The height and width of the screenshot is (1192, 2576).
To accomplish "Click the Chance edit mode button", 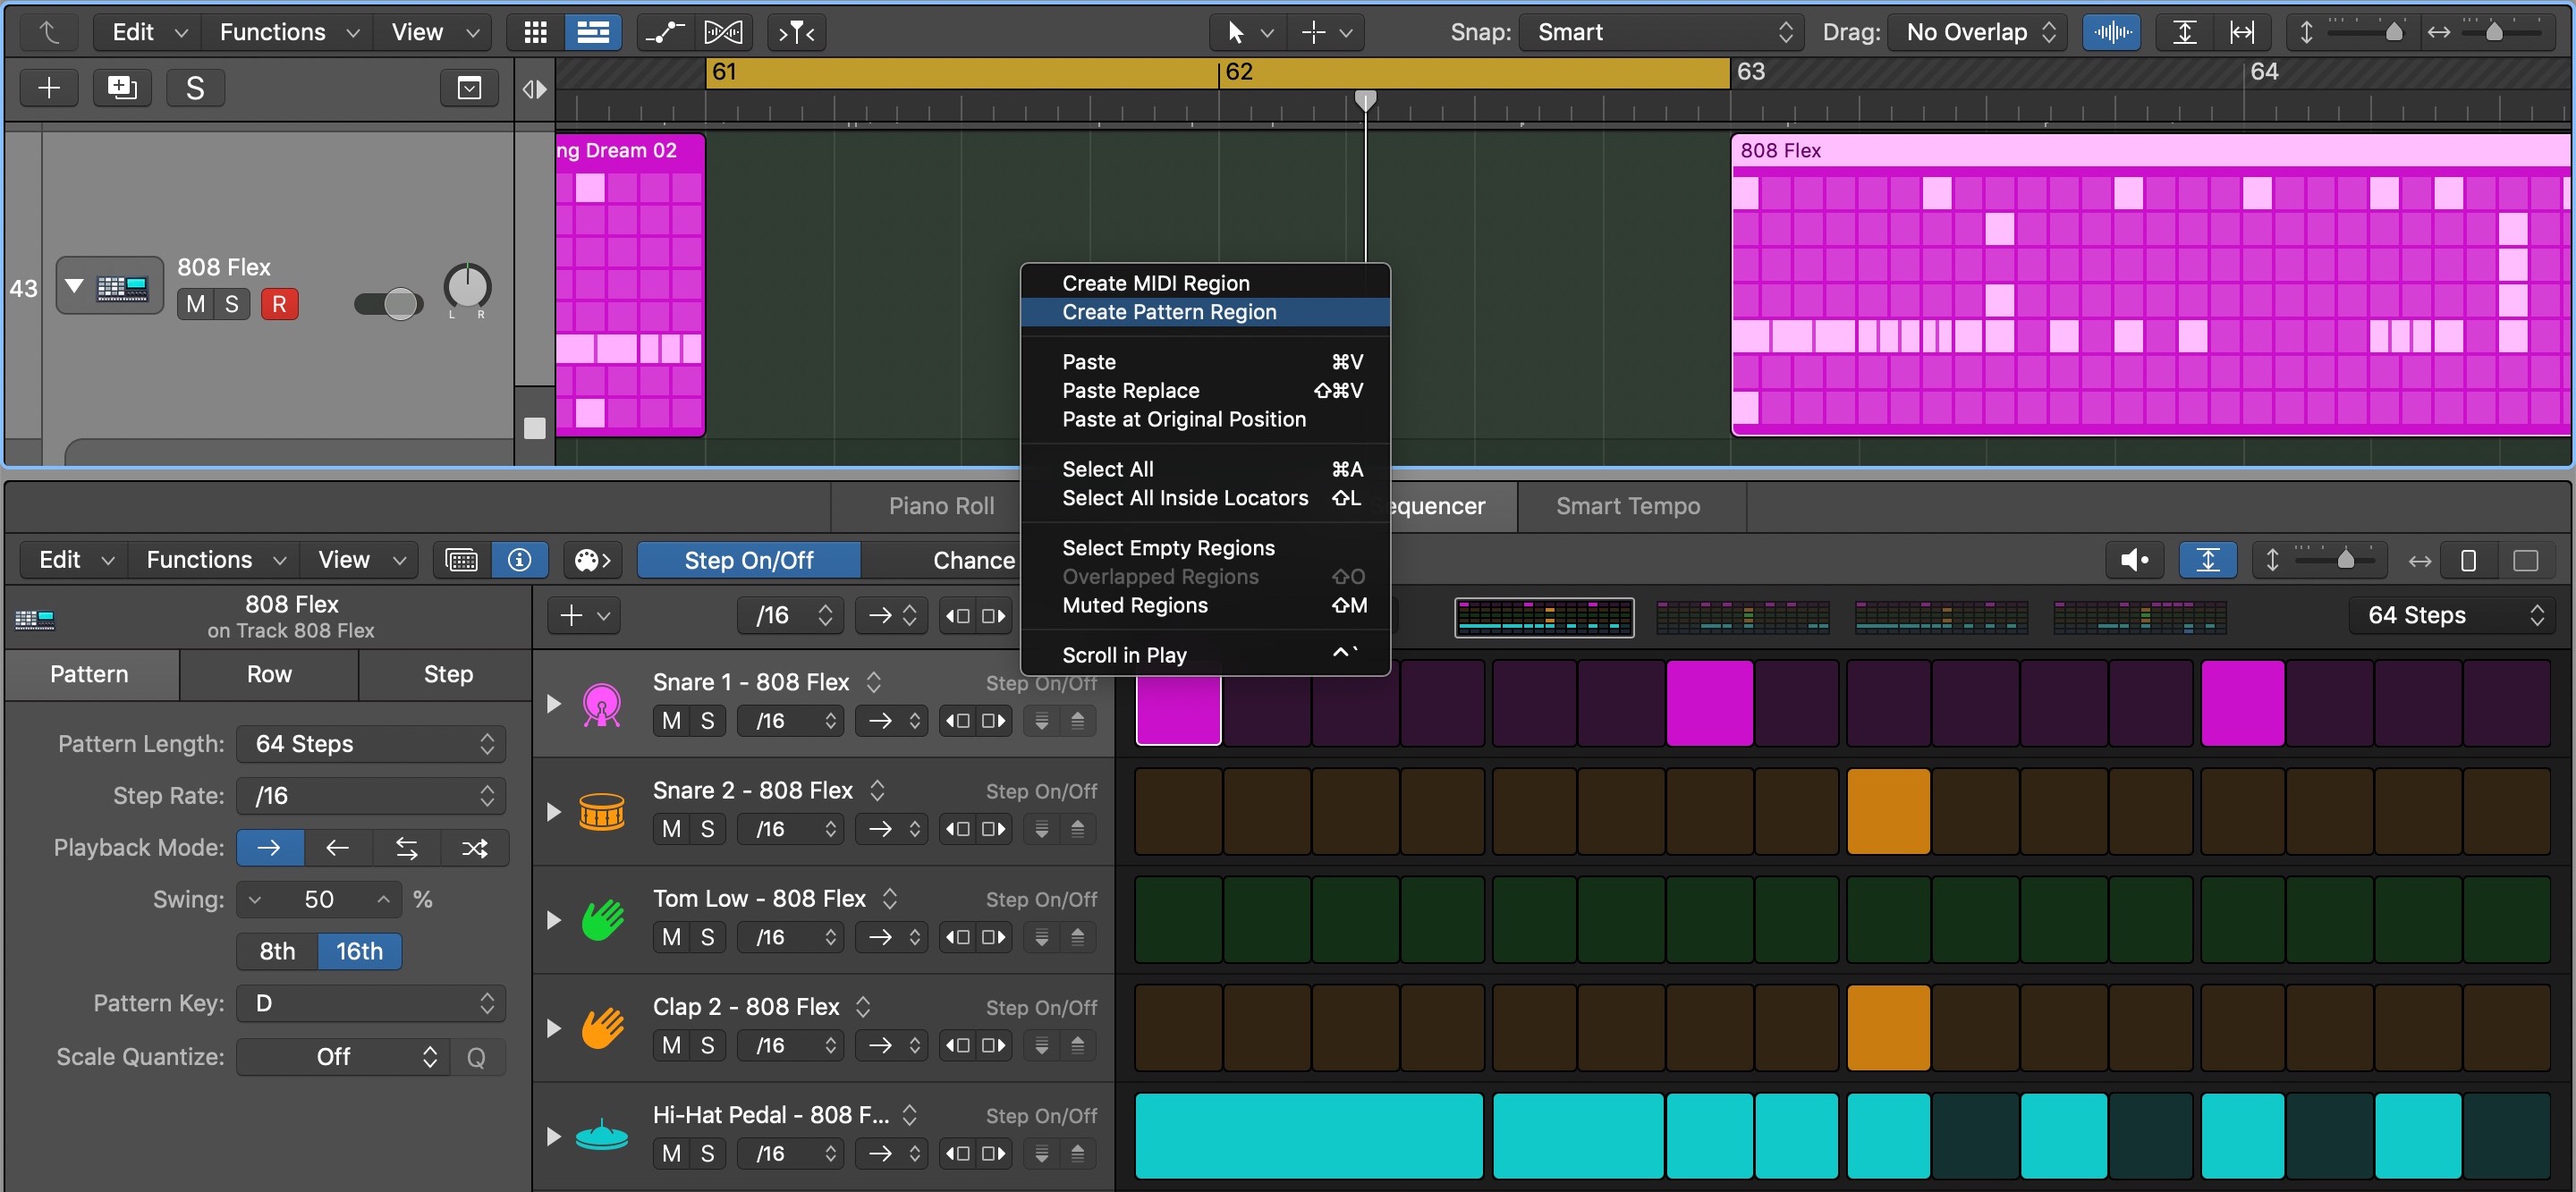I will tap(971, 559).
